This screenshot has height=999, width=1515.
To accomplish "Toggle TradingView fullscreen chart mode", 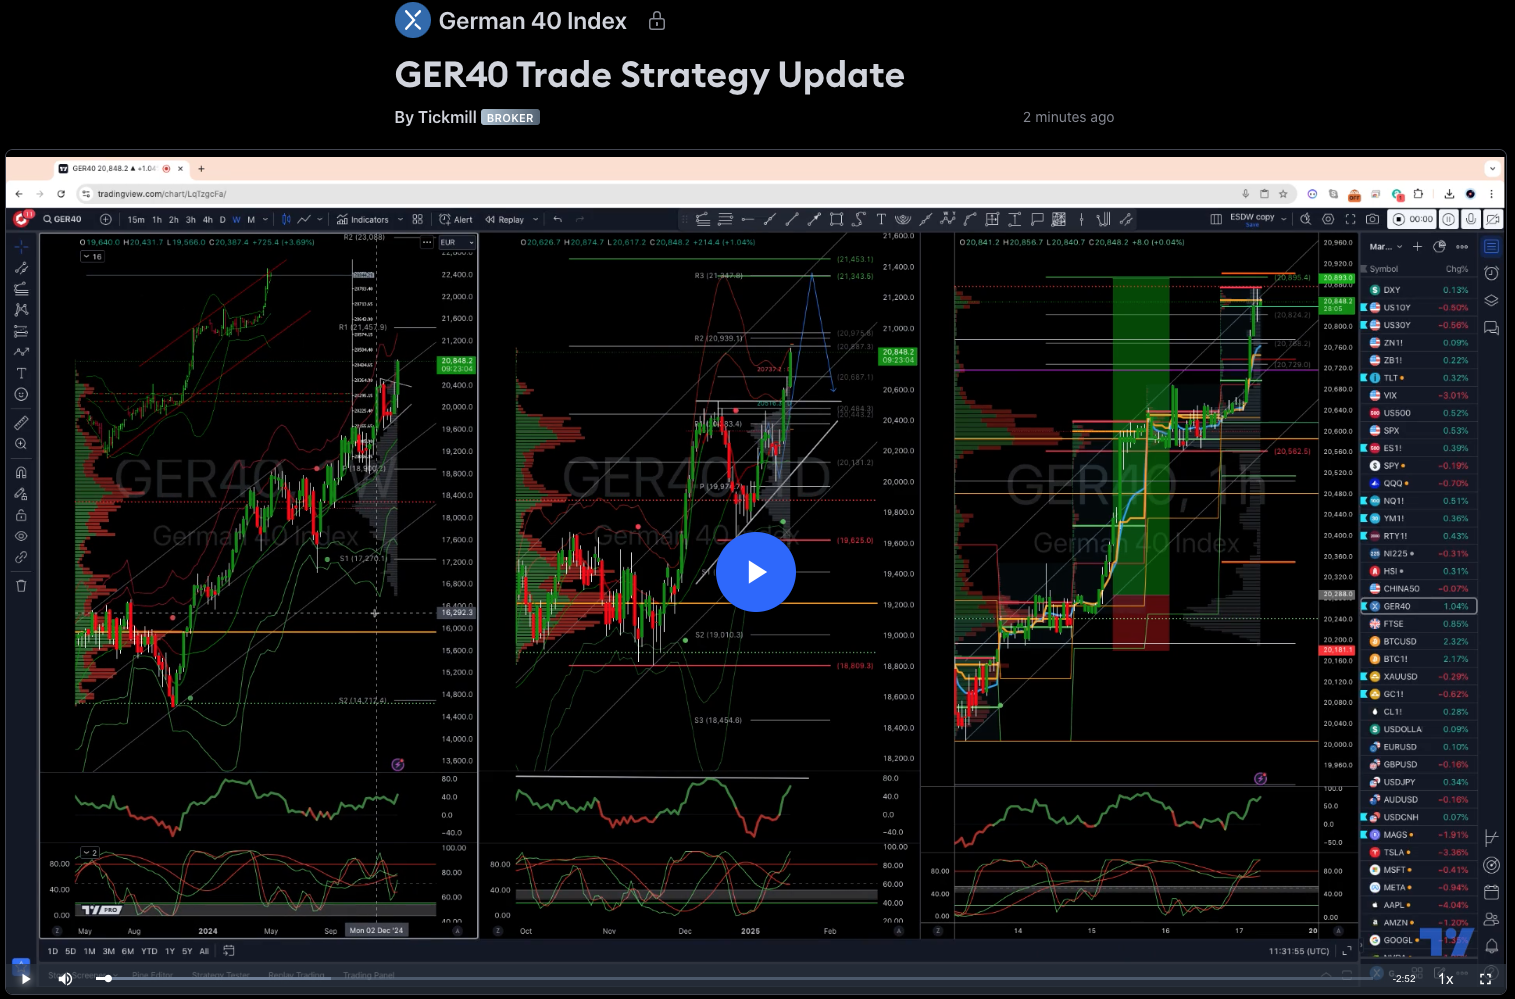I will point(1350,219).
